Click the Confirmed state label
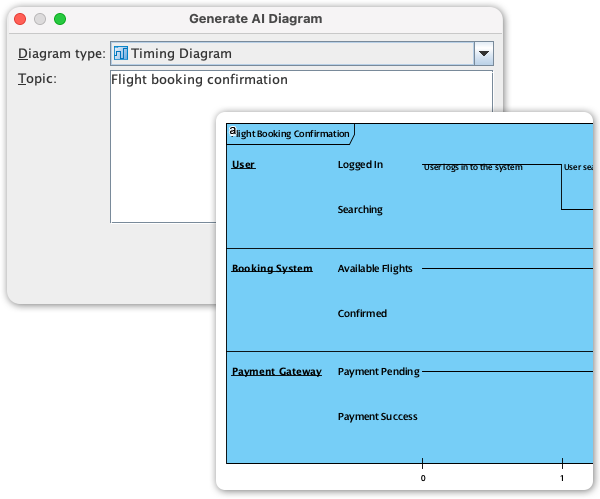 [x=362, y=313]
